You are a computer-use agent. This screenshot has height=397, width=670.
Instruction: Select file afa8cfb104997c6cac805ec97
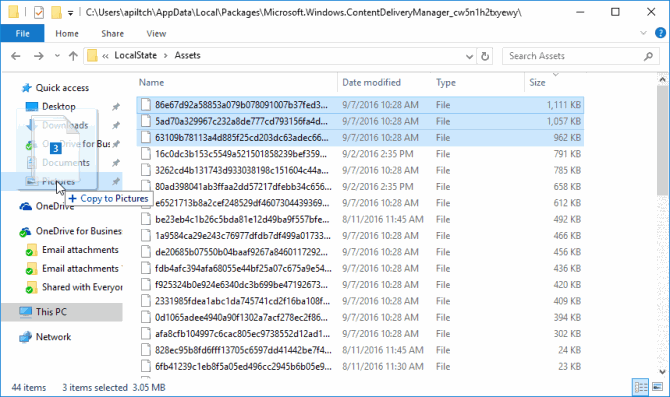click(360, 334)
